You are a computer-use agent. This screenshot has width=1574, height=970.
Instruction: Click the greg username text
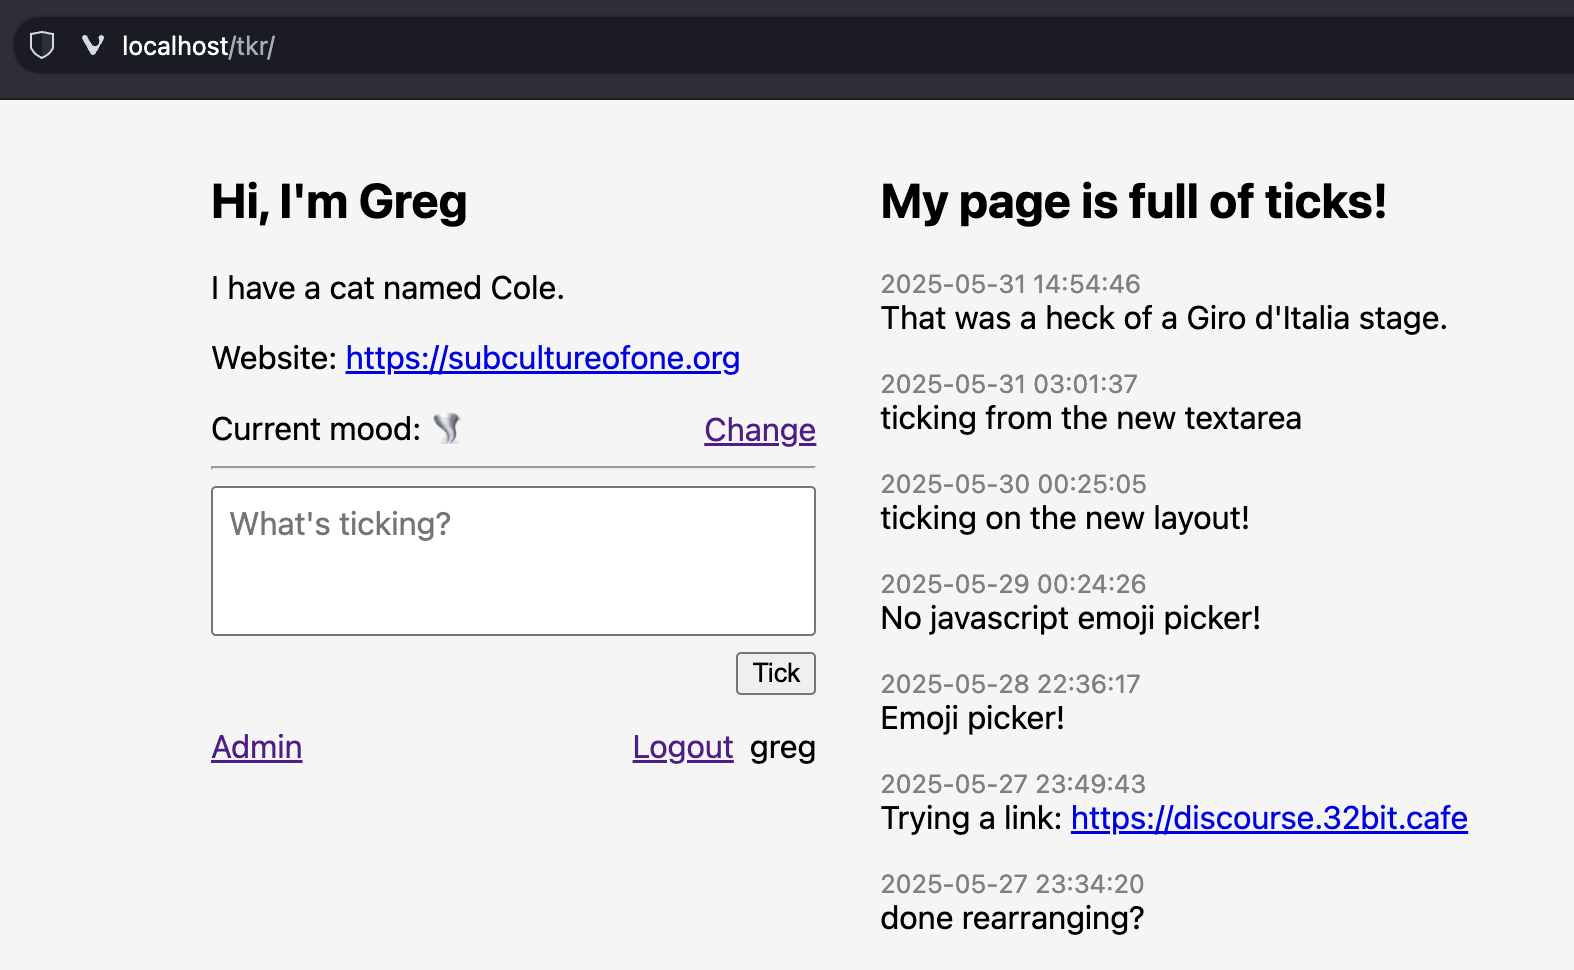pos(783,748)
